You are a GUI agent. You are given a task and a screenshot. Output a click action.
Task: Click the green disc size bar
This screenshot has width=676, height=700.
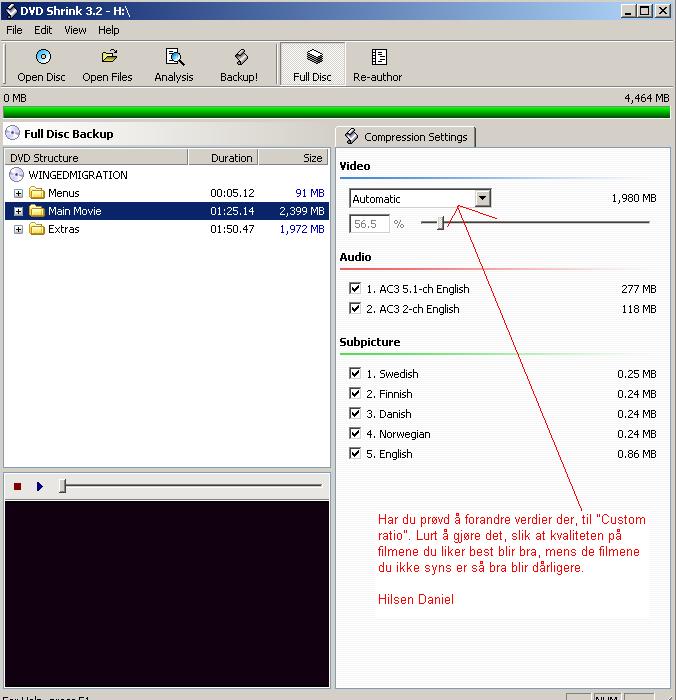[x=337, y=112]
